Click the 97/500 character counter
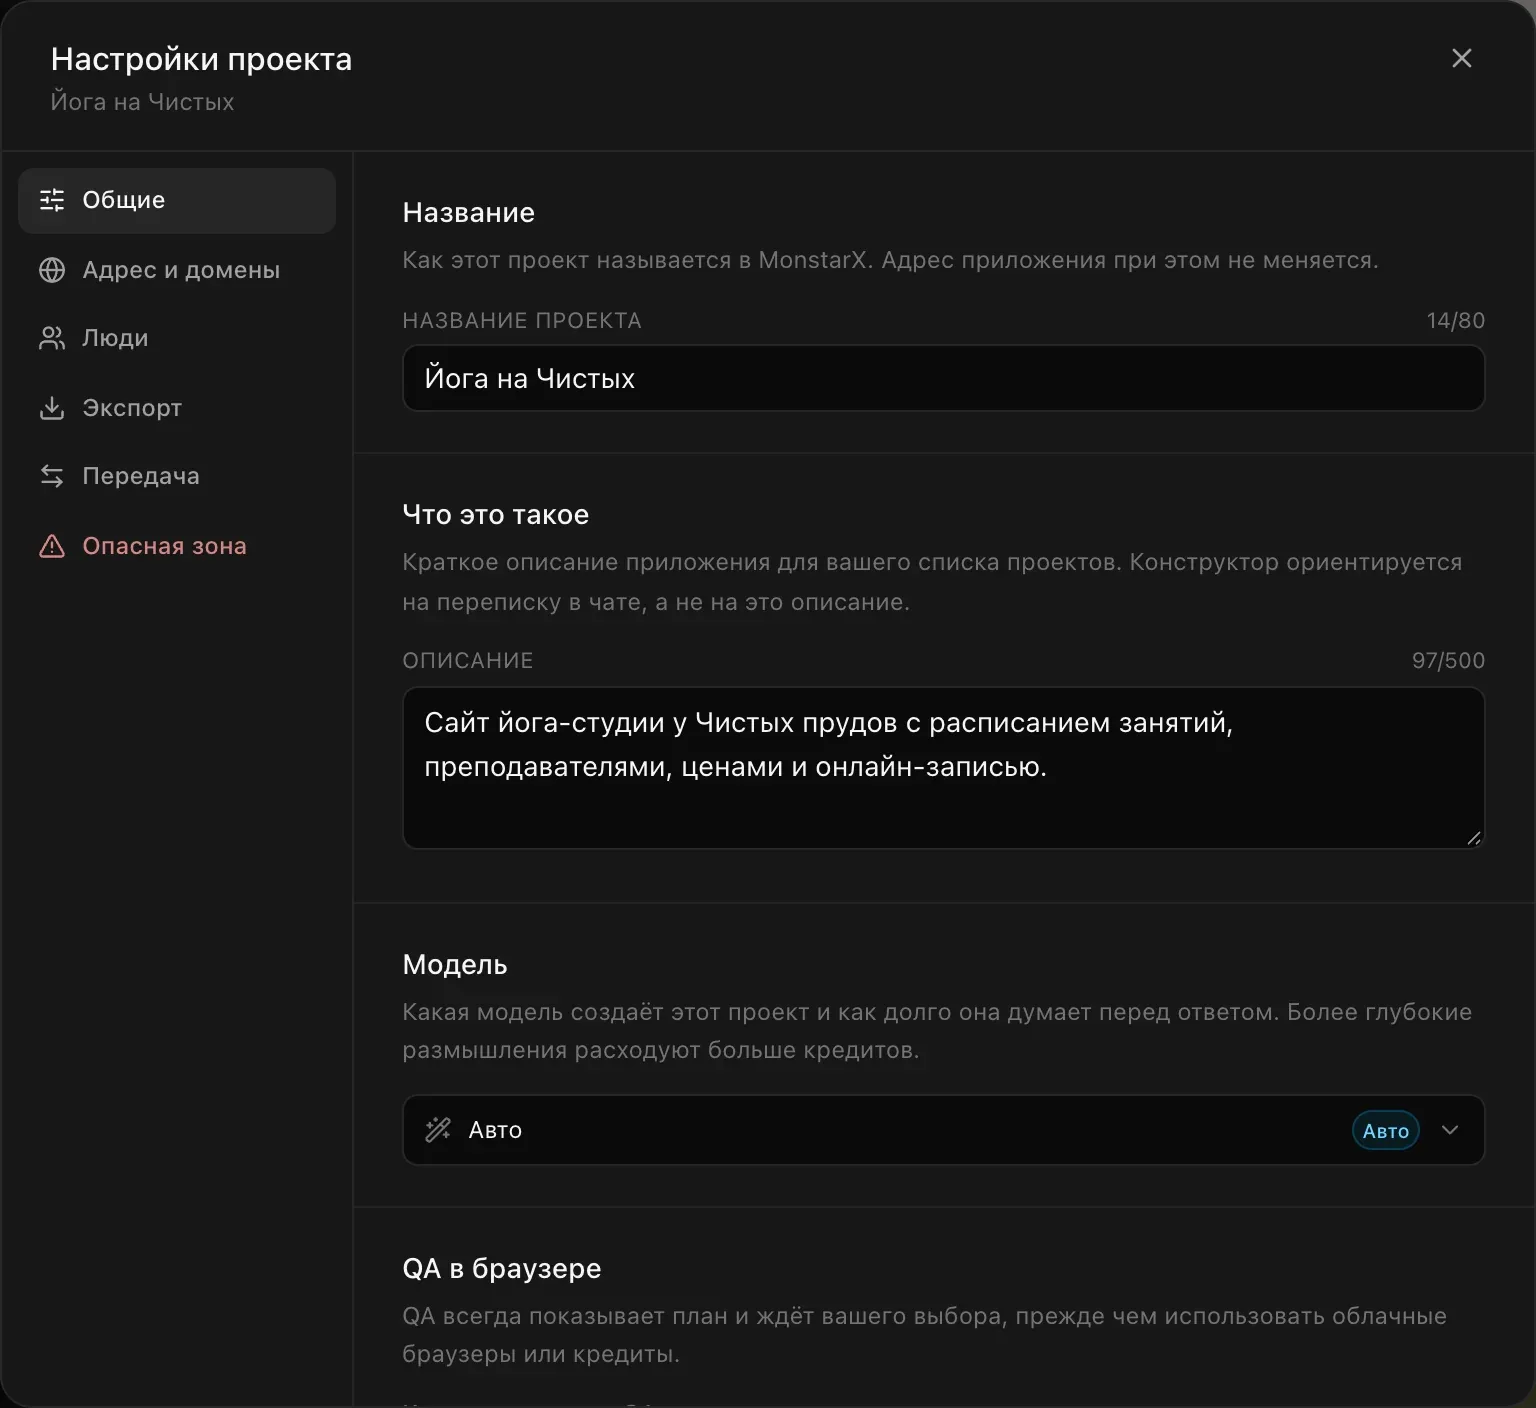 coord(1448,660)
